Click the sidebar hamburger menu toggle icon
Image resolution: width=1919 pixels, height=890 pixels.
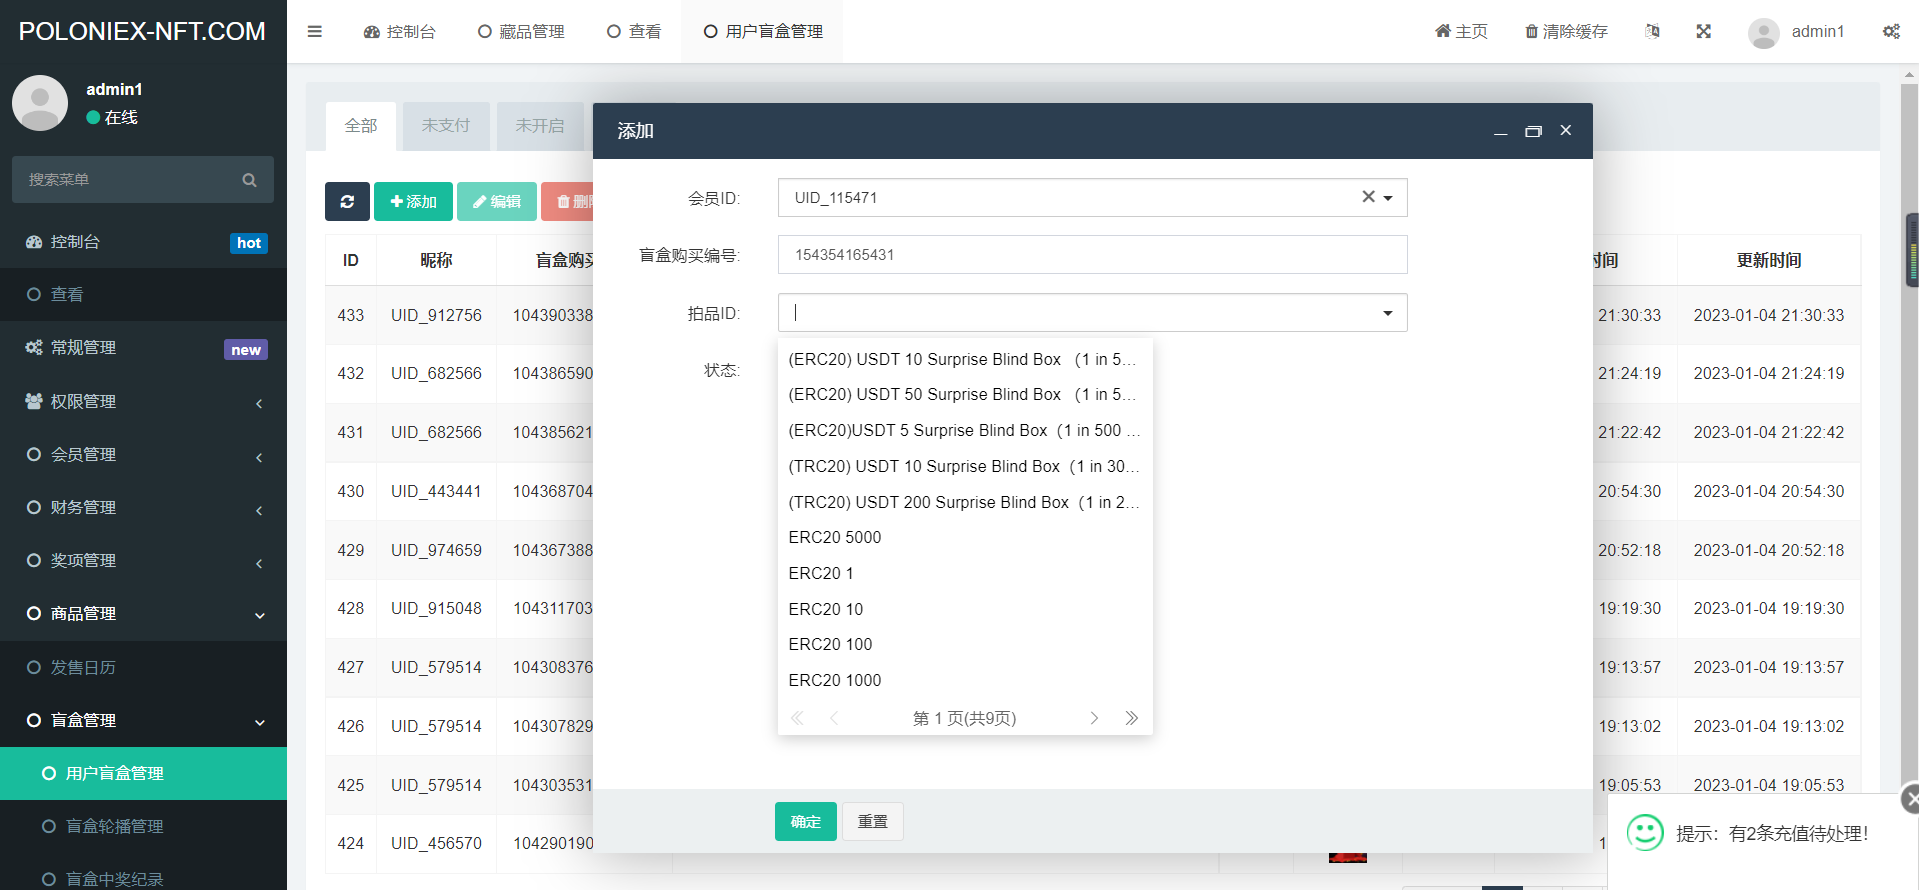tap(314, 31)
